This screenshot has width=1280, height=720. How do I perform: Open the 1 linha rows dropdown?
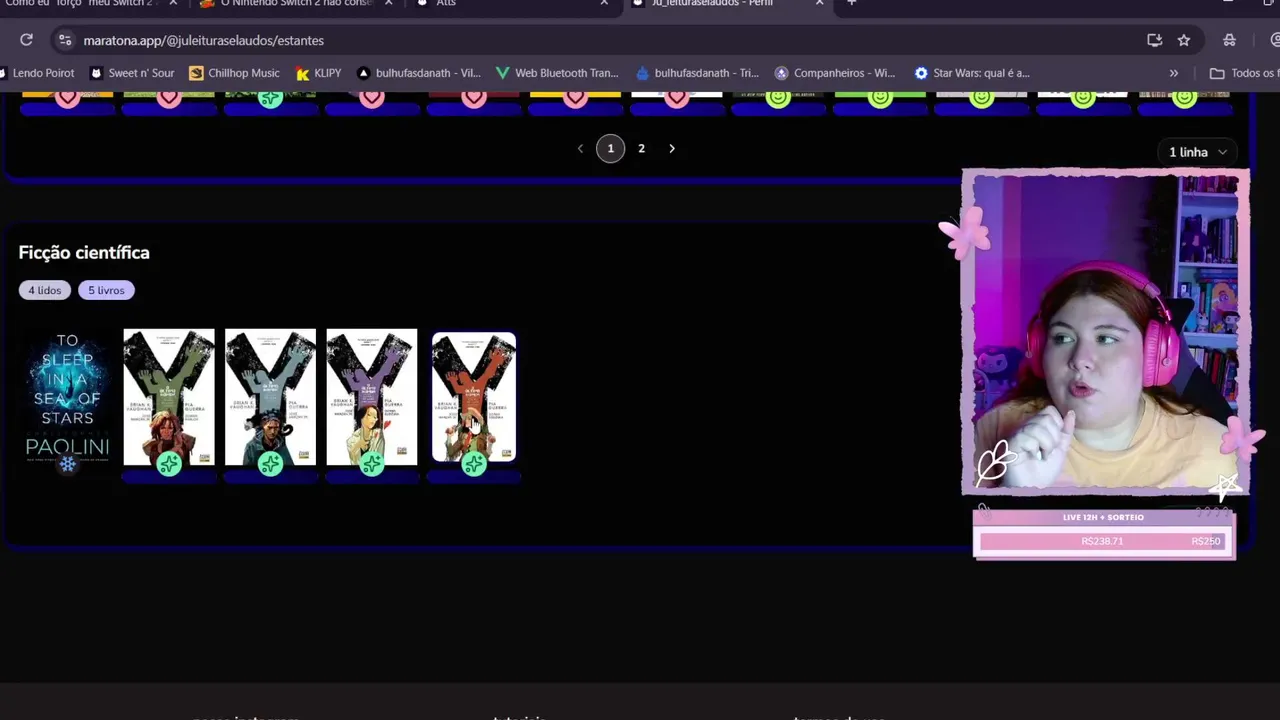[x=1198, y=152]
